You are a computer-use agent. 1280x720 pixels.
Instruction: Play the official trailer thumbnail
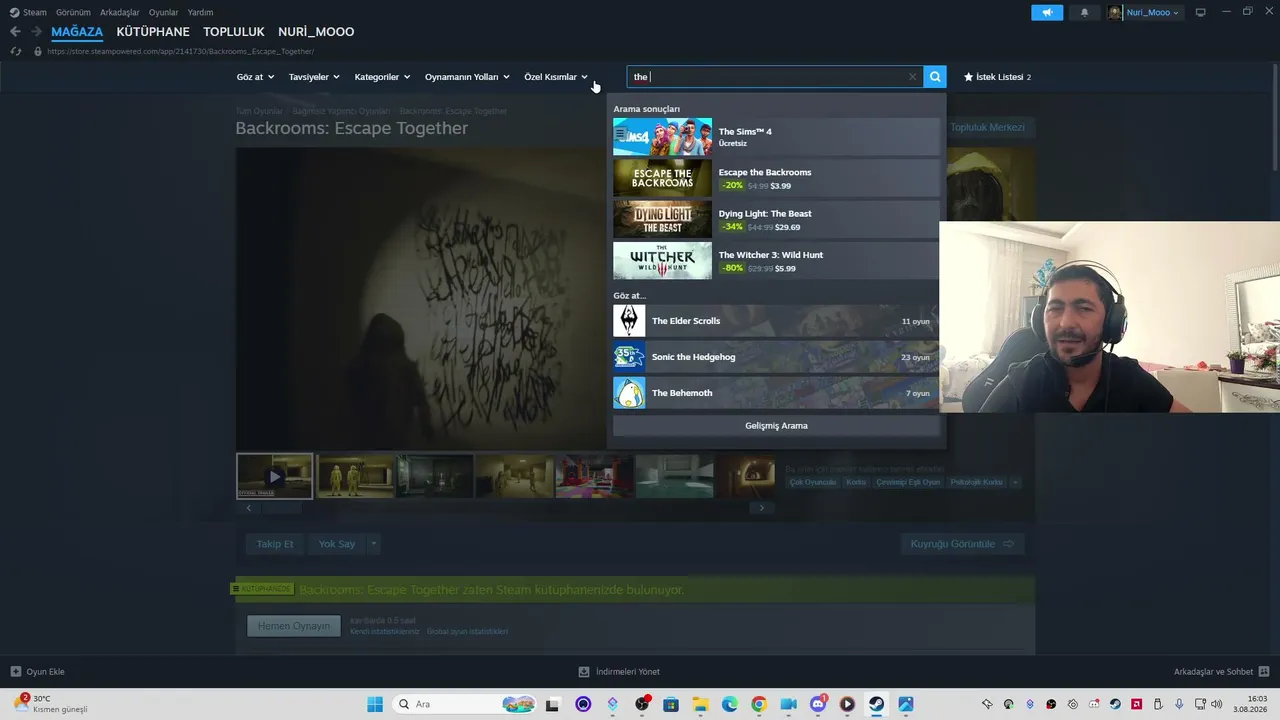point(275,476)
